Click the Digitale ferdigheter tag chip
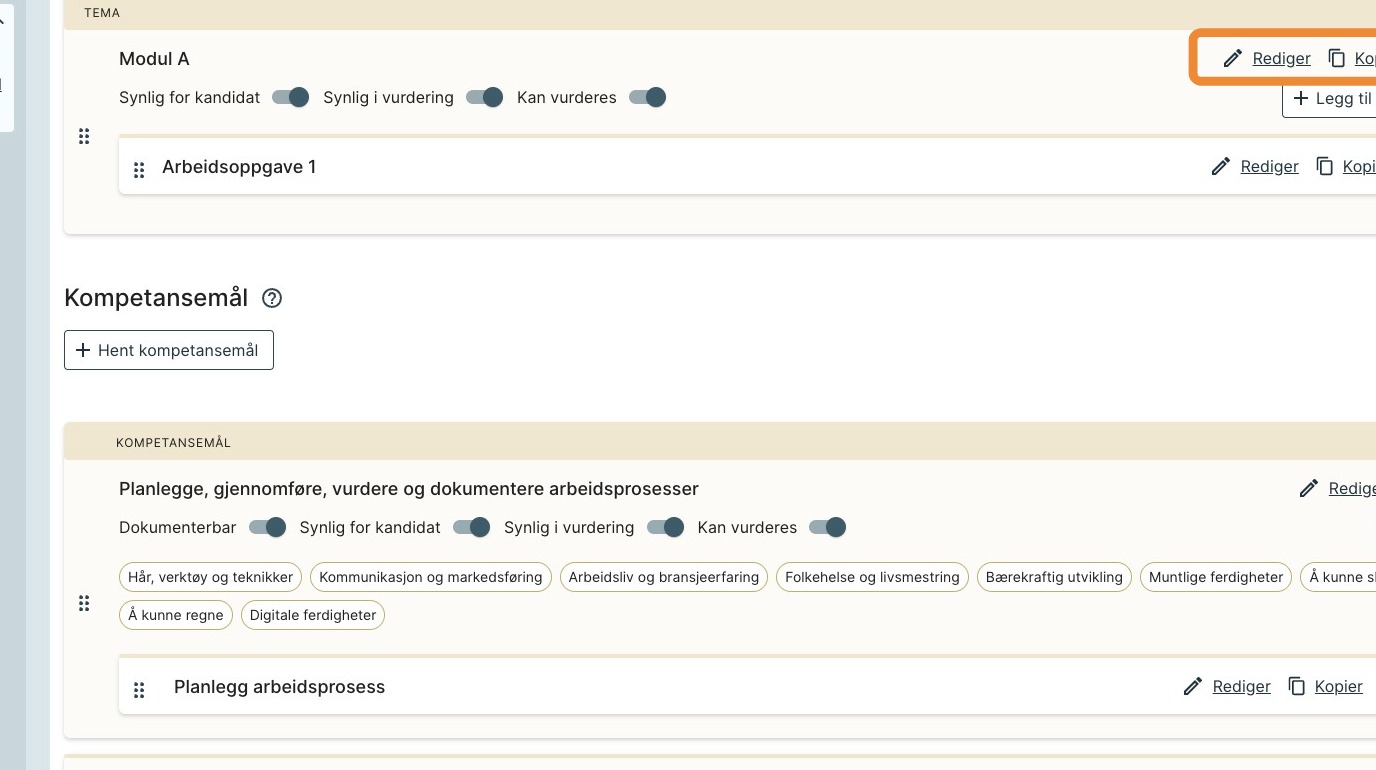1376x770 pixels. tap(313, 615)
